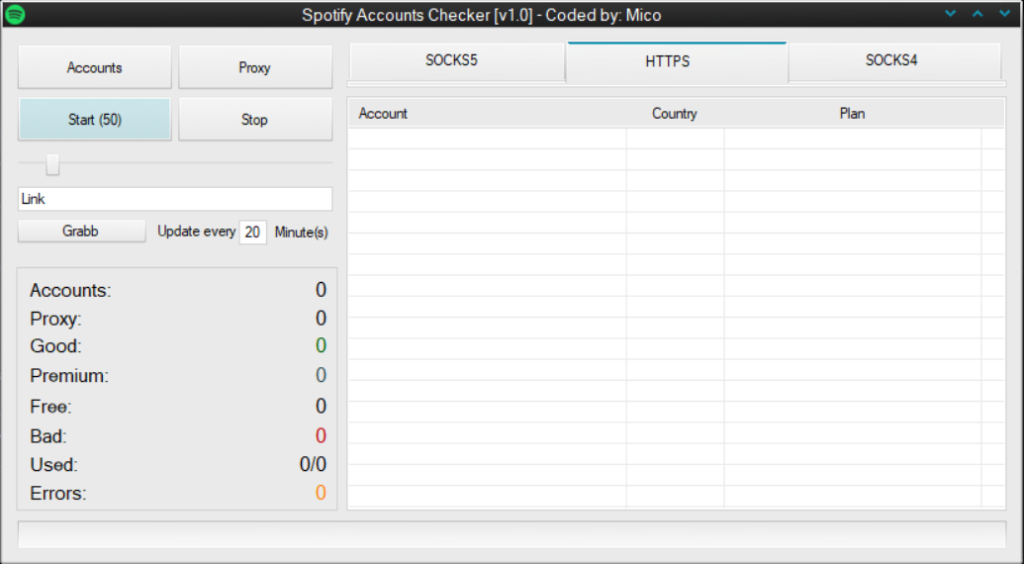Click the Proxy: statistic label
Viewport: 1024px width, 564px height.
click(x=56, y=319)
